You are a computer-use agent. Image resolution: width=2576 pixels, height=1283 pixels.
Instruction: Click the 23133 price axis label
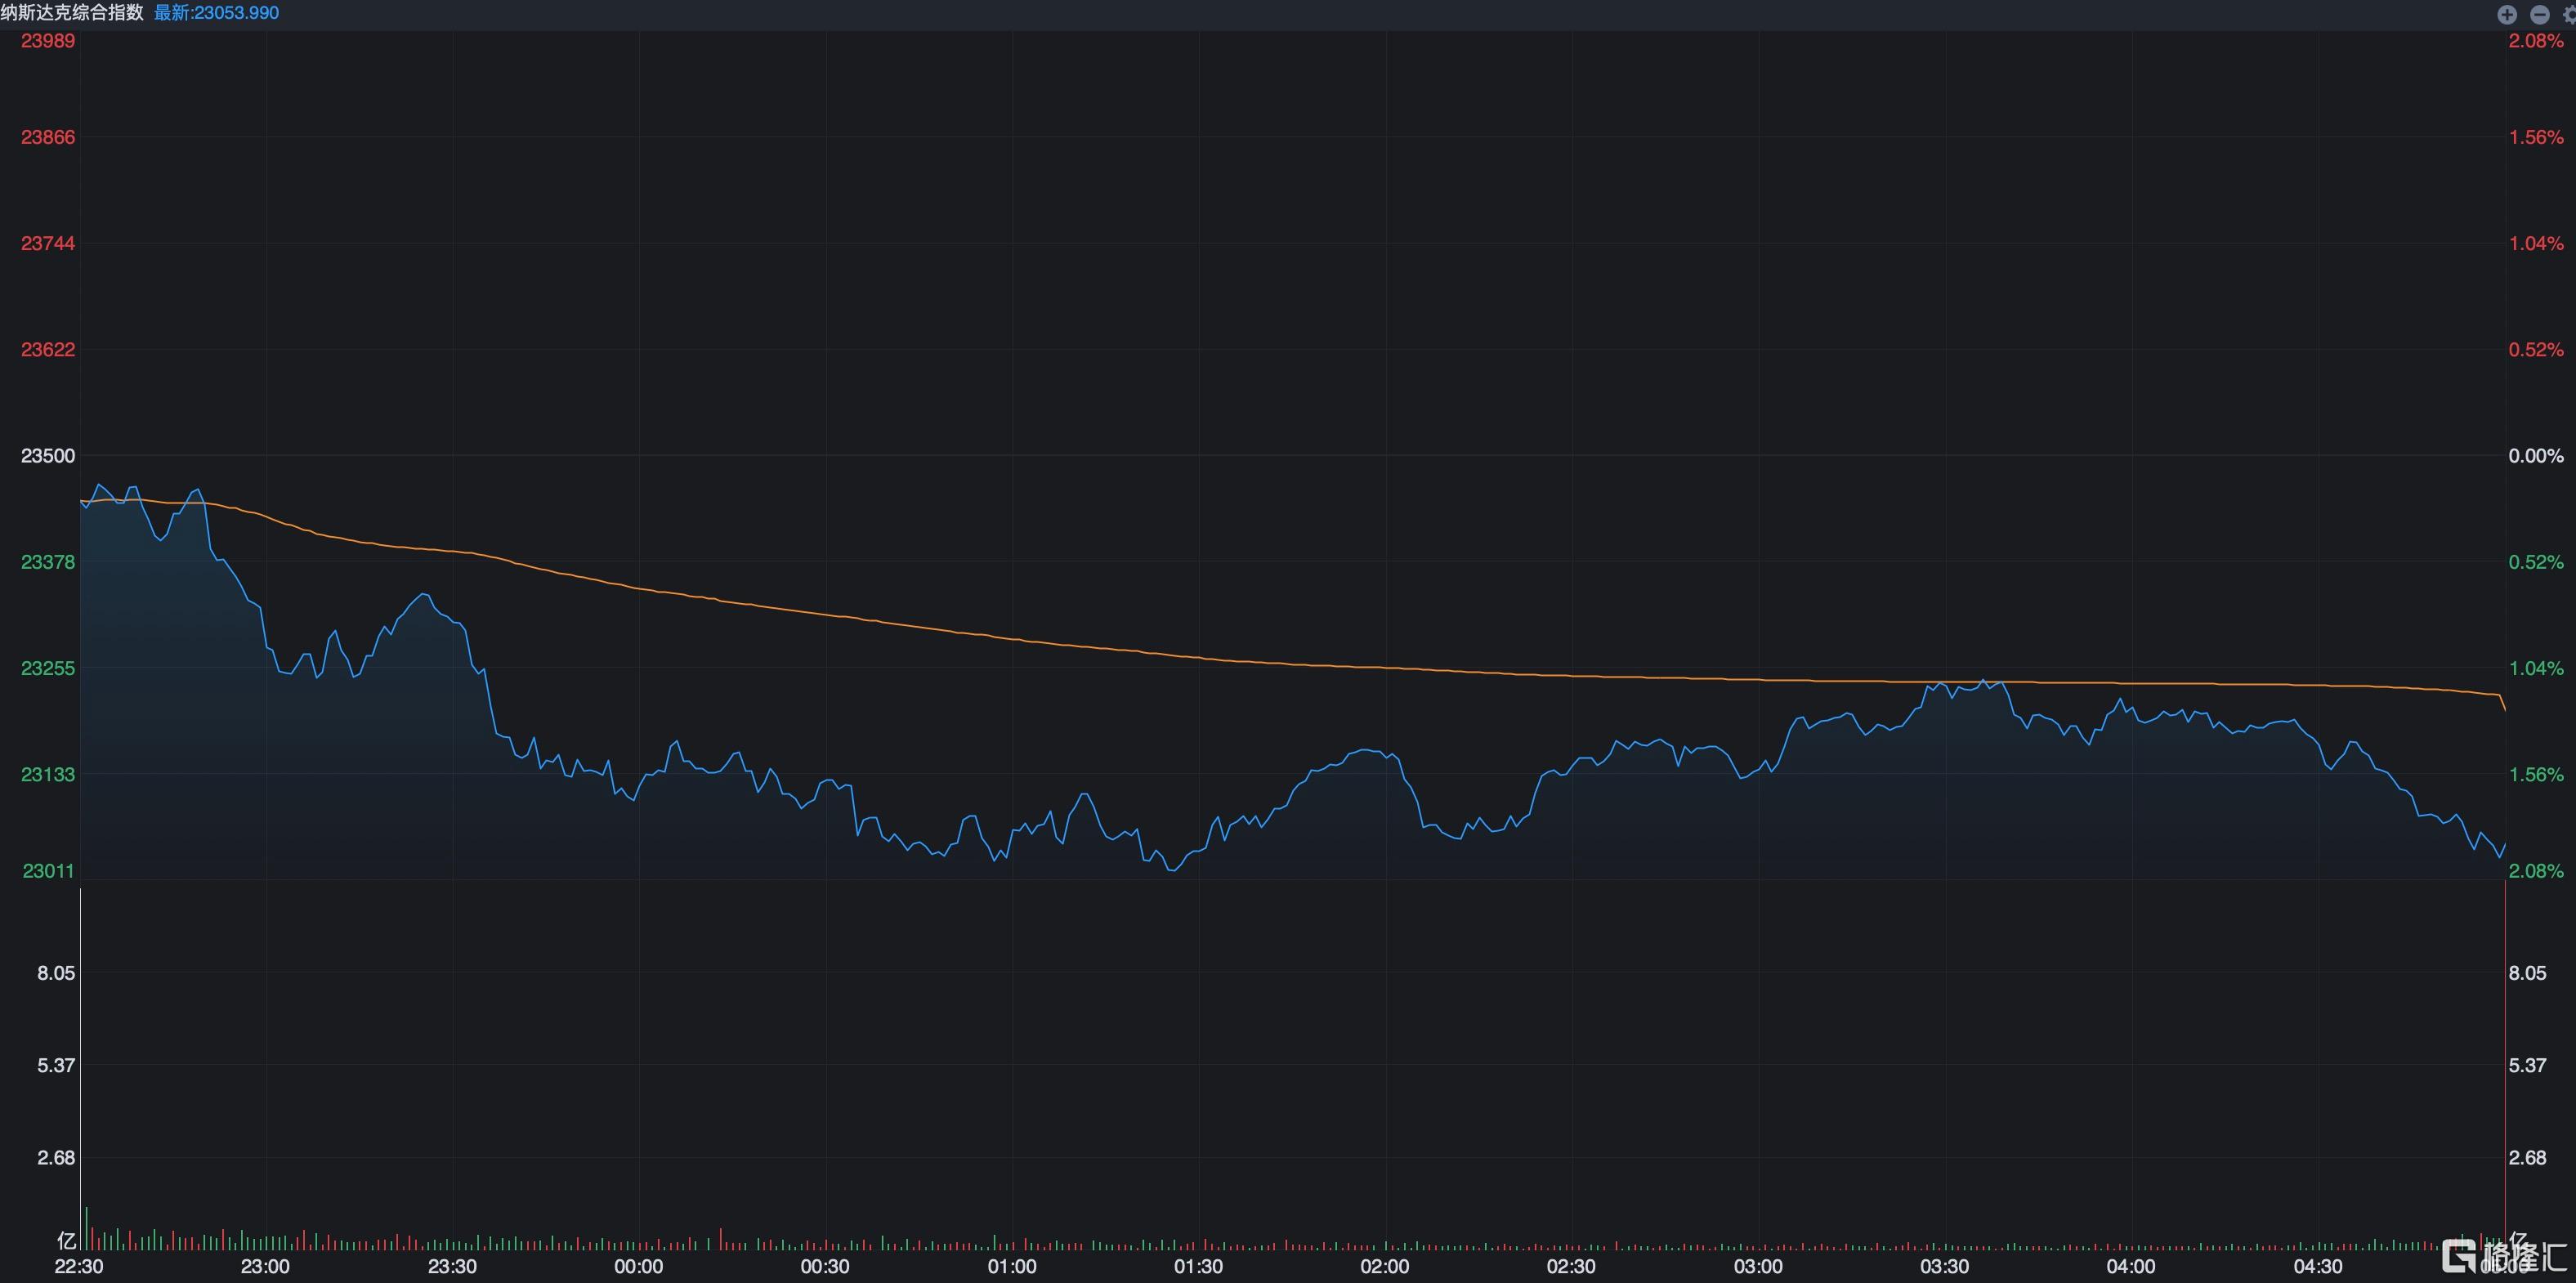pos(48,774)
